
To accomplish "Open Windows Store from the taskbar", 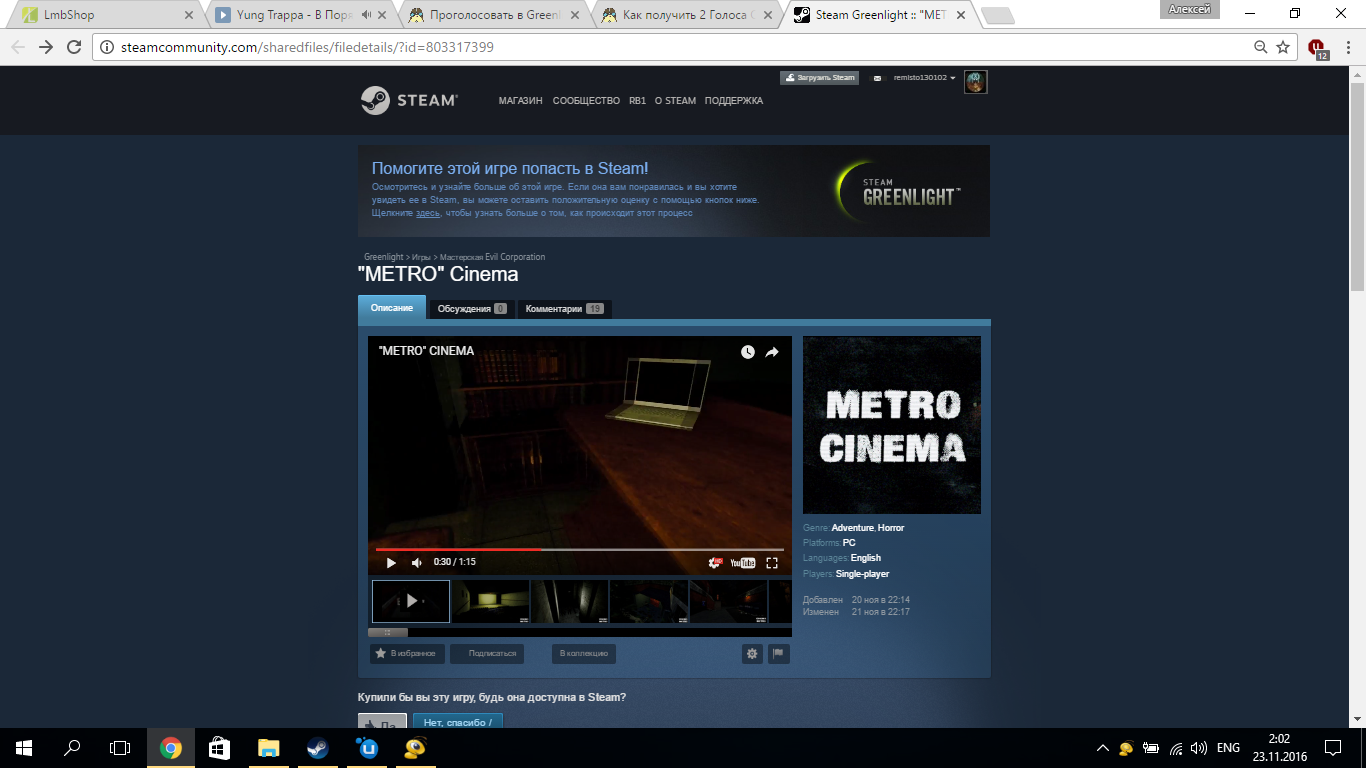I will (219, 748).
